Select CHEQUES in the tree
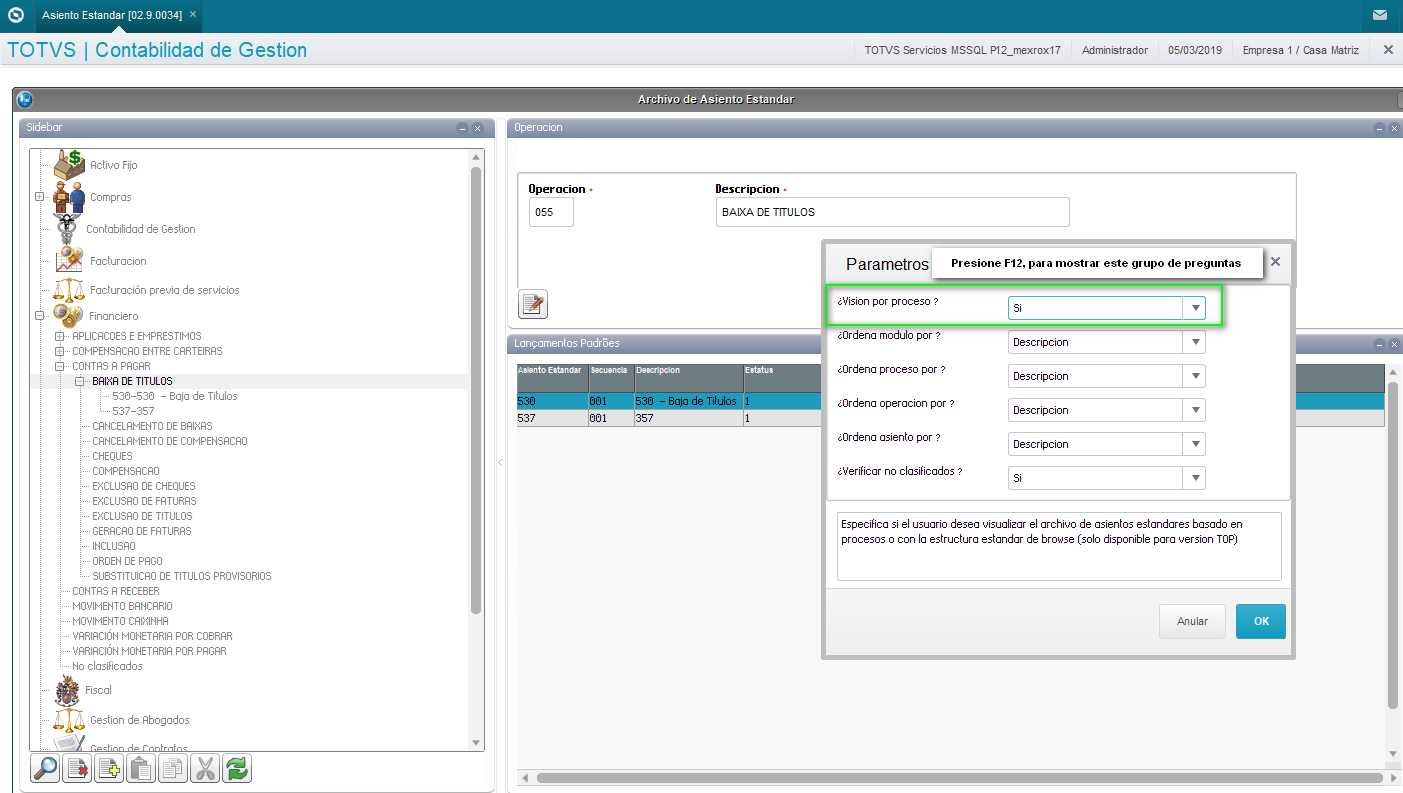 point(112,456)
